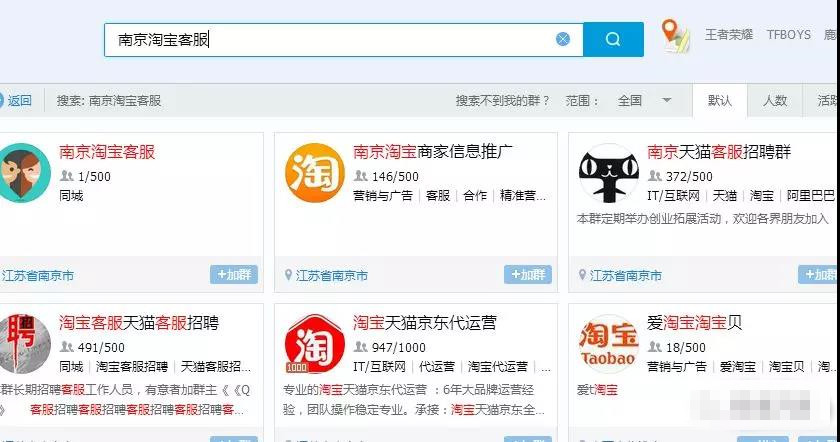Image resolution: width=840 pixels, height=442 pixels.
Task: Open the 南京淘宝客服 group avatar
Action: click(x=22, y=173)
